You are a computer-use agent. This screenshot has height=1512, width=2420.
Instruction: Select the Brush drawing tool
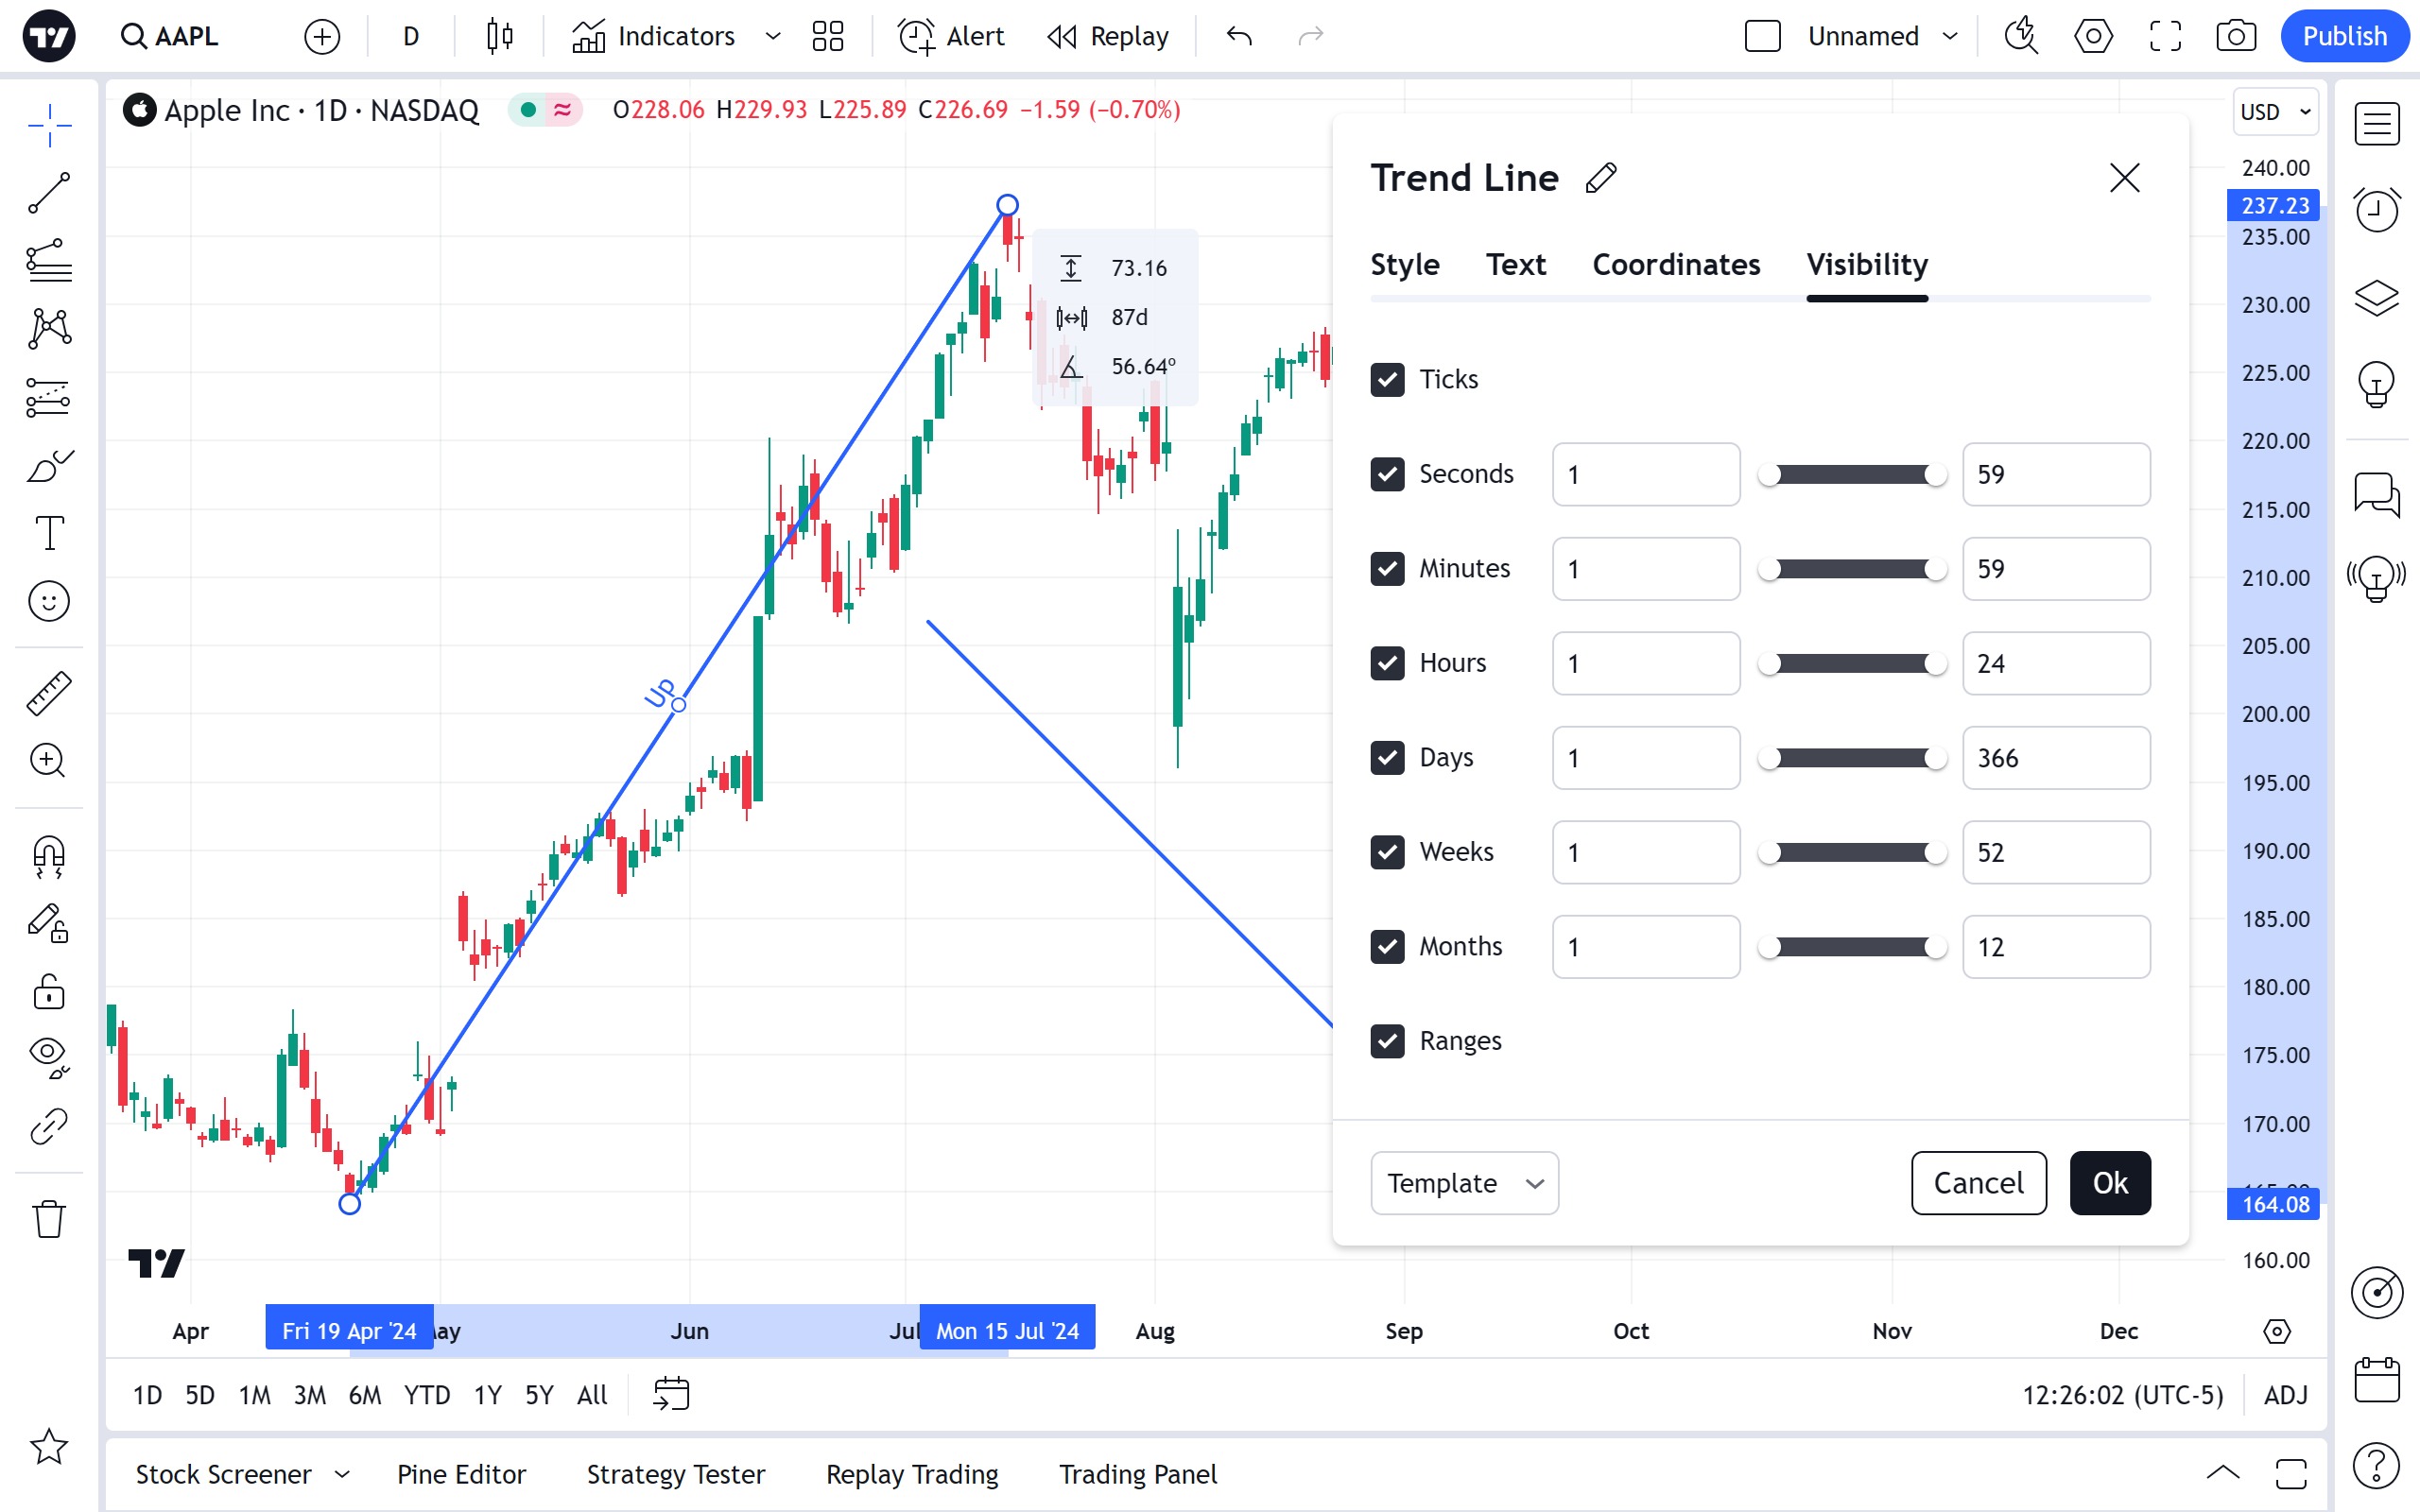coord(49,465)
